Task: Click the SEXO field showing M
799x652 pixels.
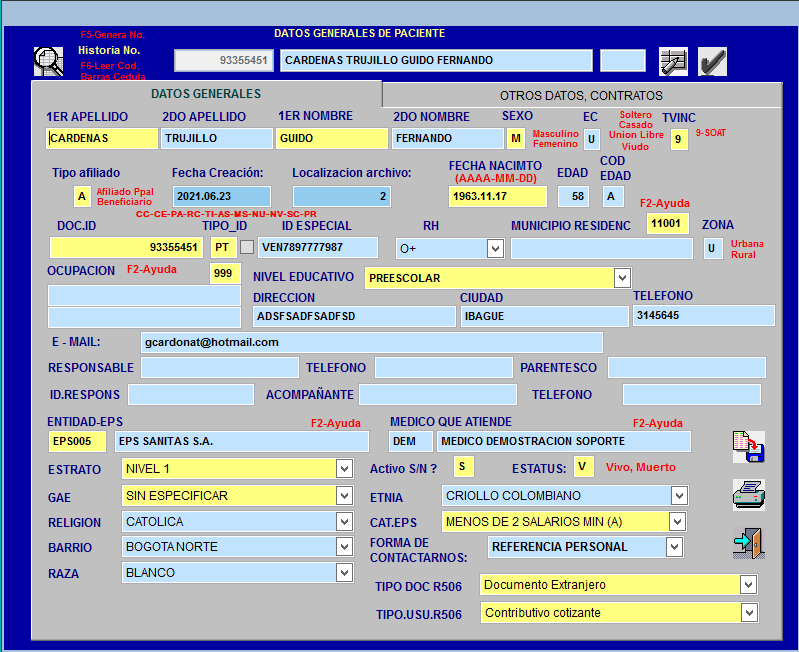Action: pyautogui.click(x=516, y=139)
